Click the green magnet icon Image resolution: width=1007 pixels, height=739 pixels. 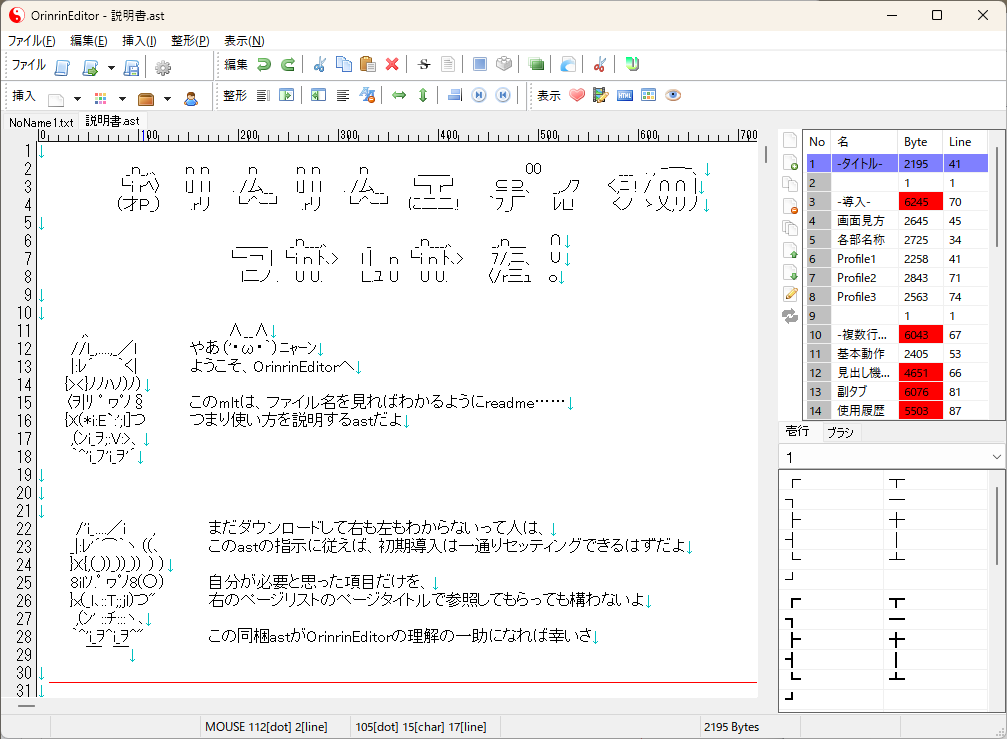[x=632, y=64]
